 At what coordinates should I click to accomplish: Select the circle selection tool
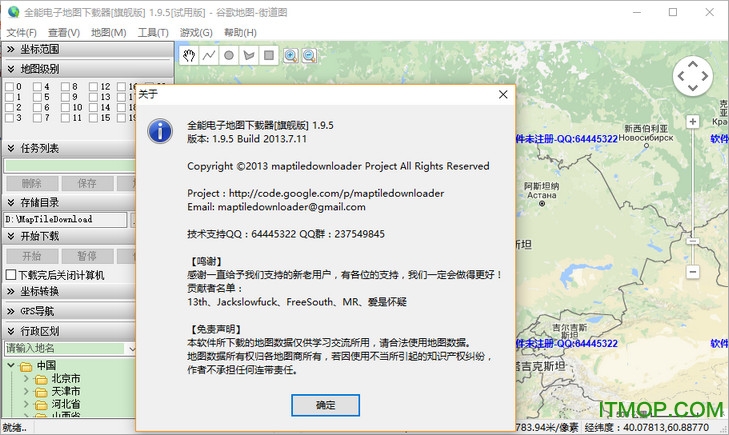(229, 56)
